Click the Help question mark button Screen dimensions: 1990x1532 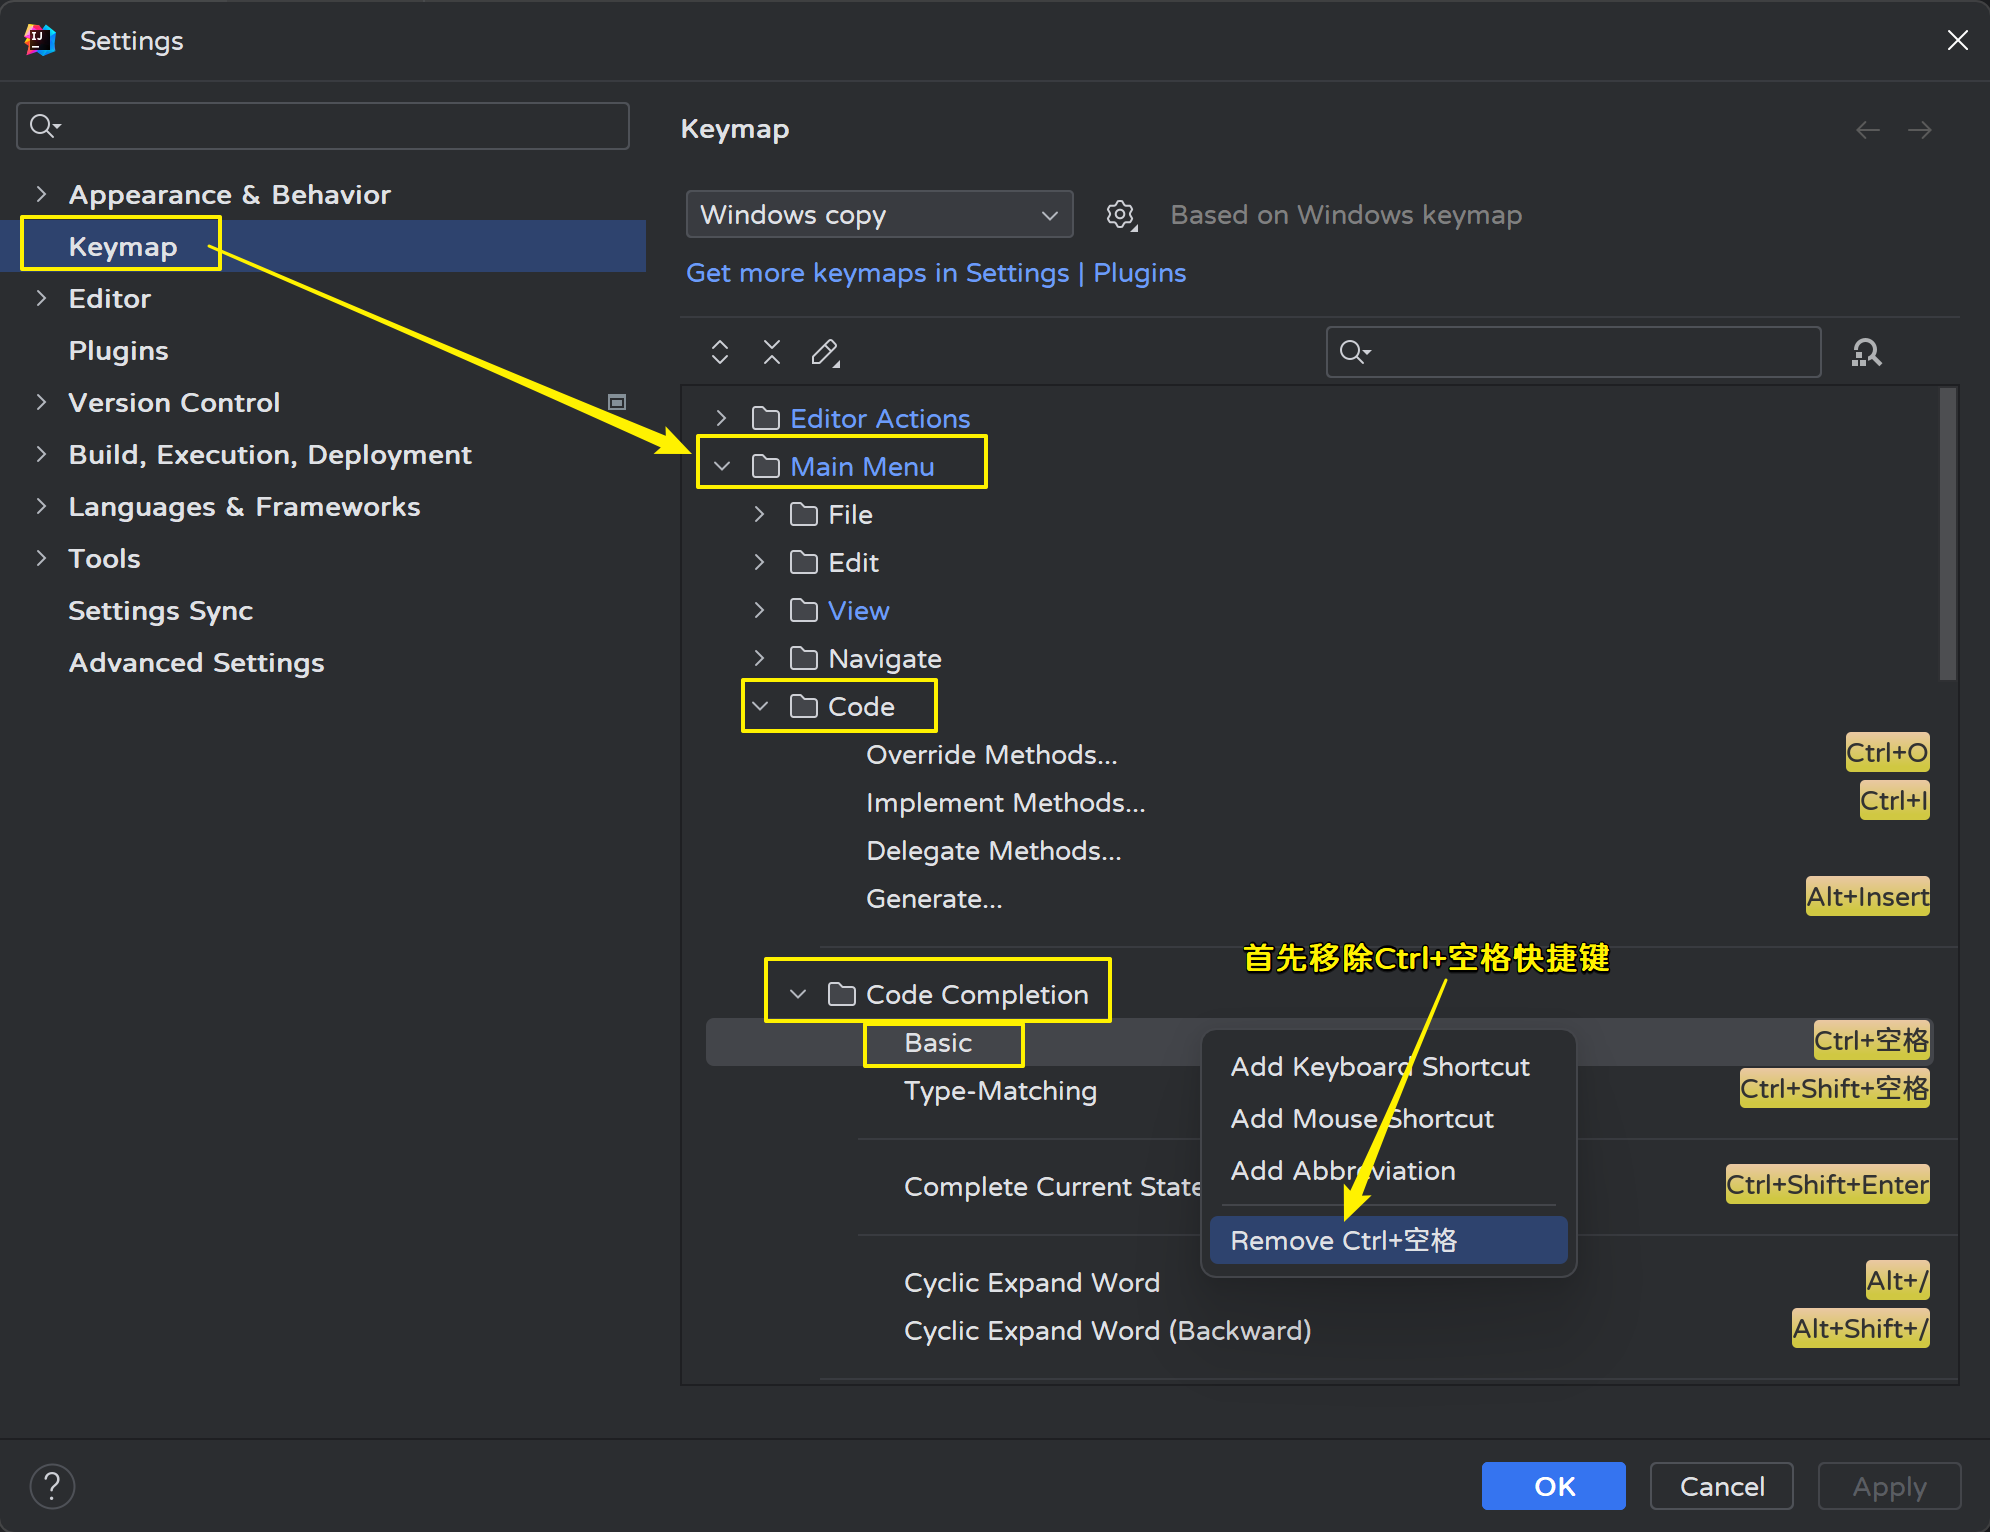[52, 1486]
